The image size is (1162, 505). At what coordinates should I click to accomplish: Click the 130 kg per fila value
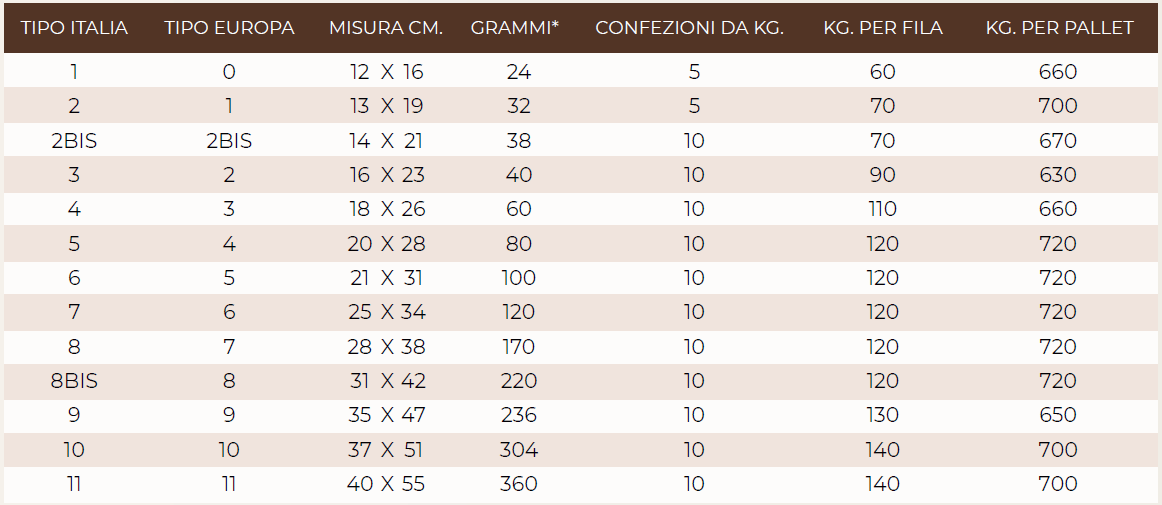click(882, 415)
